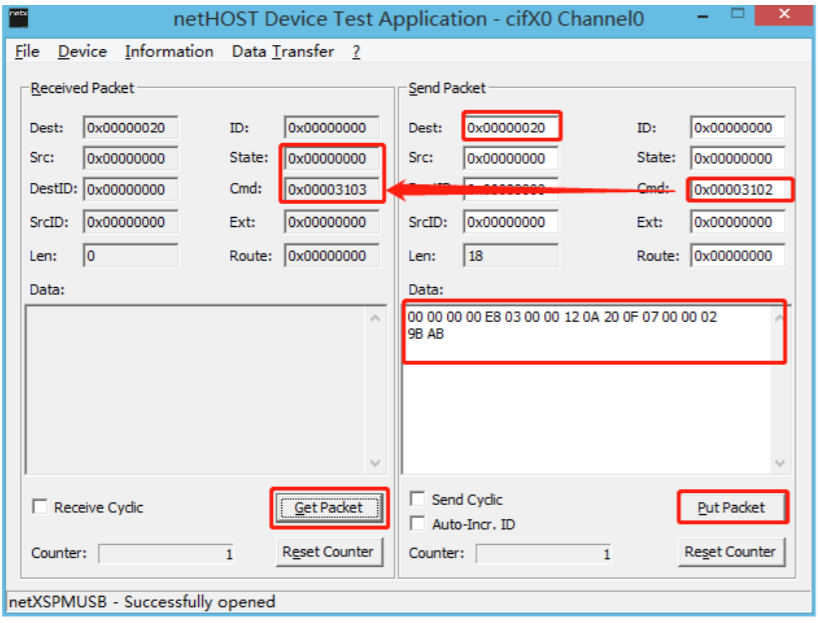Click Send Data scrollbar up arrow

pos(780,318)
